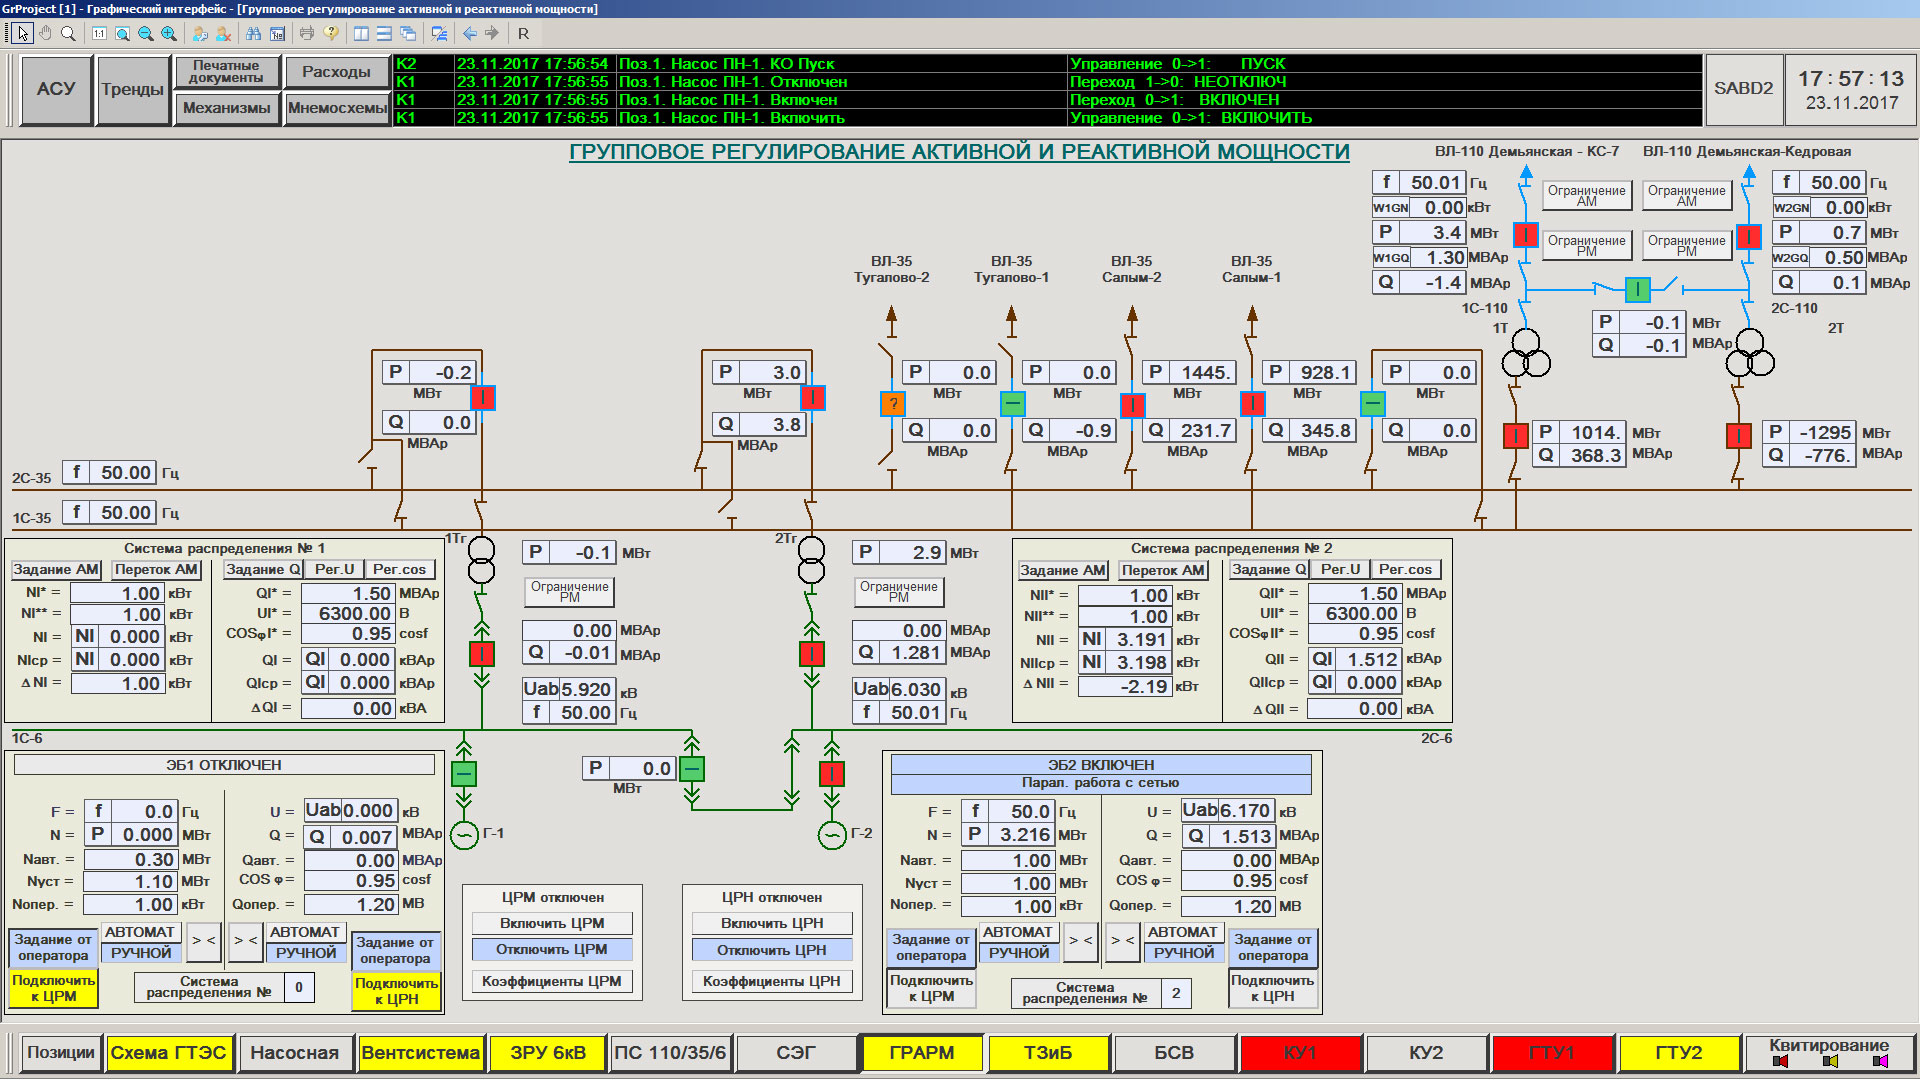Open Коэффициенты ЦРН
The image size is (1920, 1080).
(x=772, y=981)
